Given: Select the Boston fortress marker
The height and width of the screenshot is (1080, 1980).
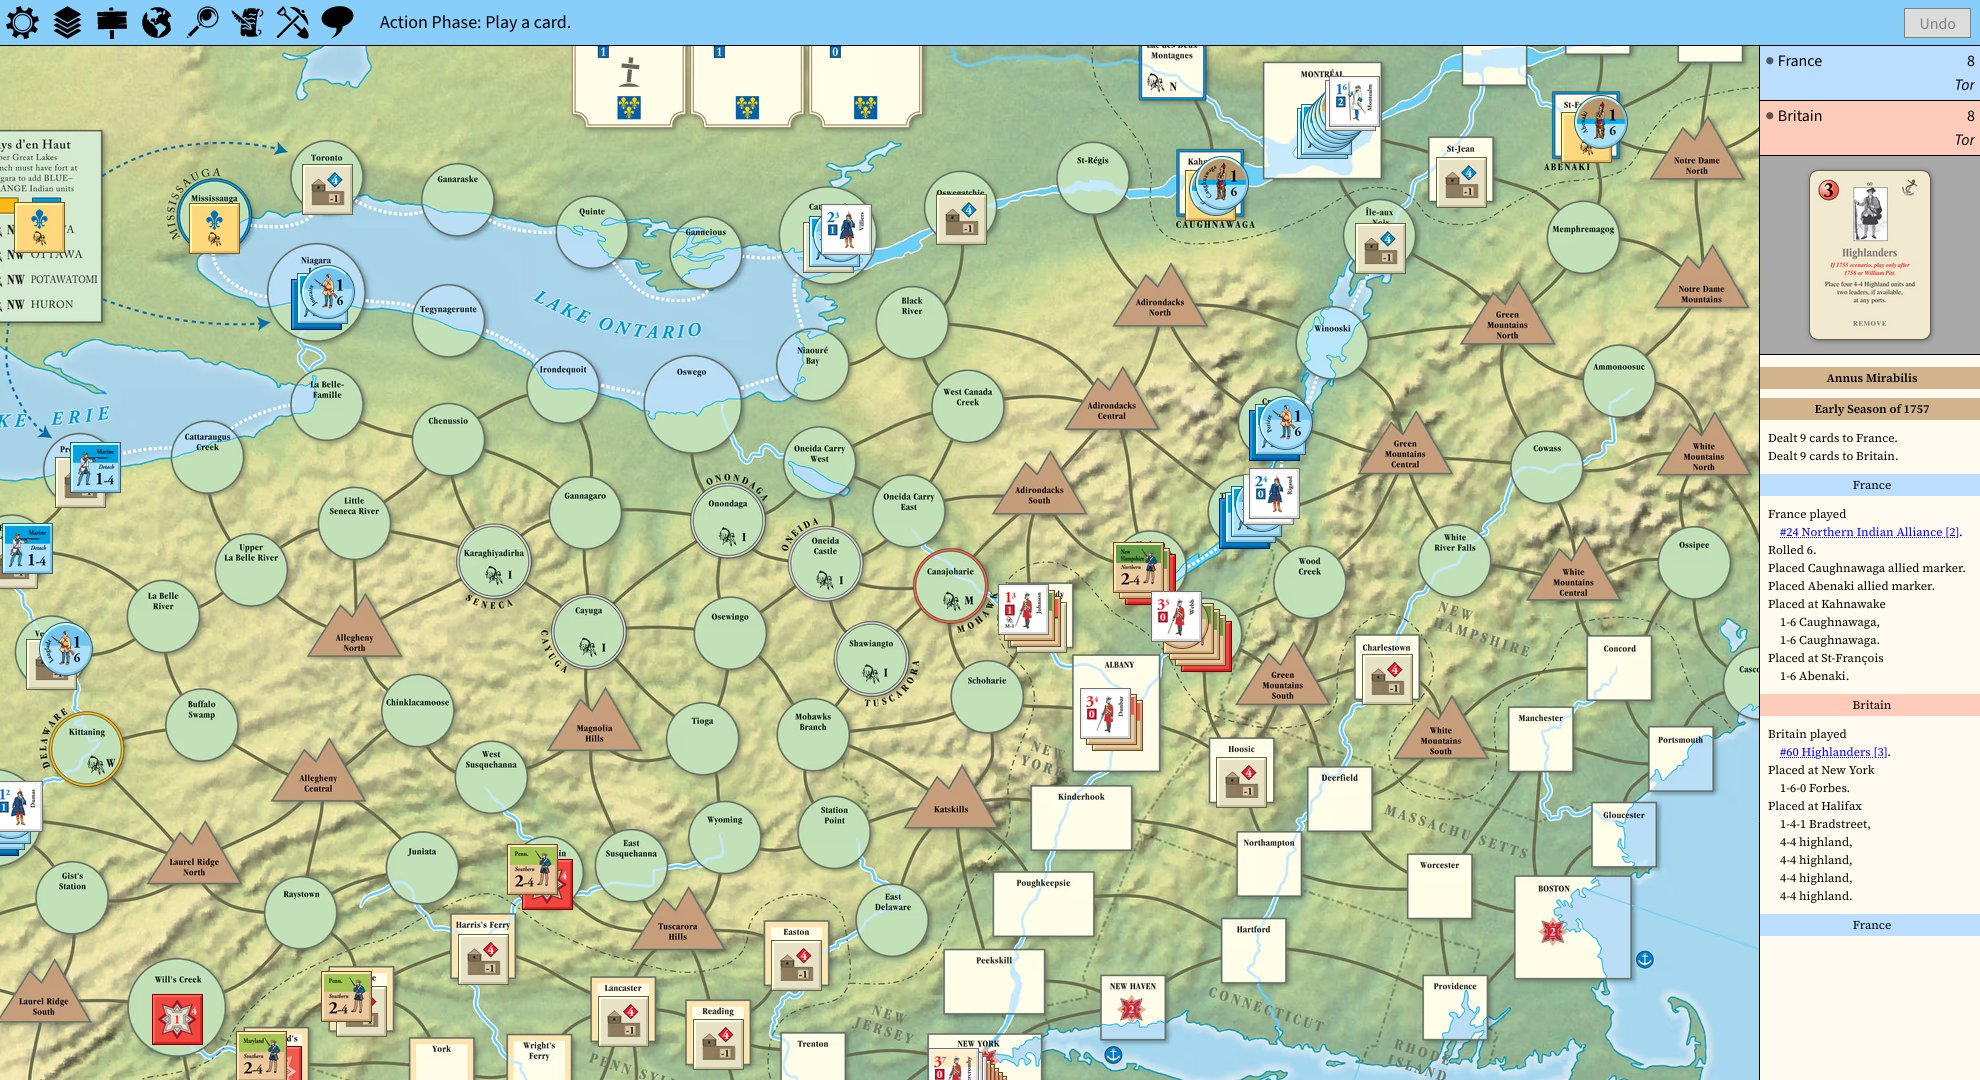Looking at the screenshot, I should [x=1552, y=932].
